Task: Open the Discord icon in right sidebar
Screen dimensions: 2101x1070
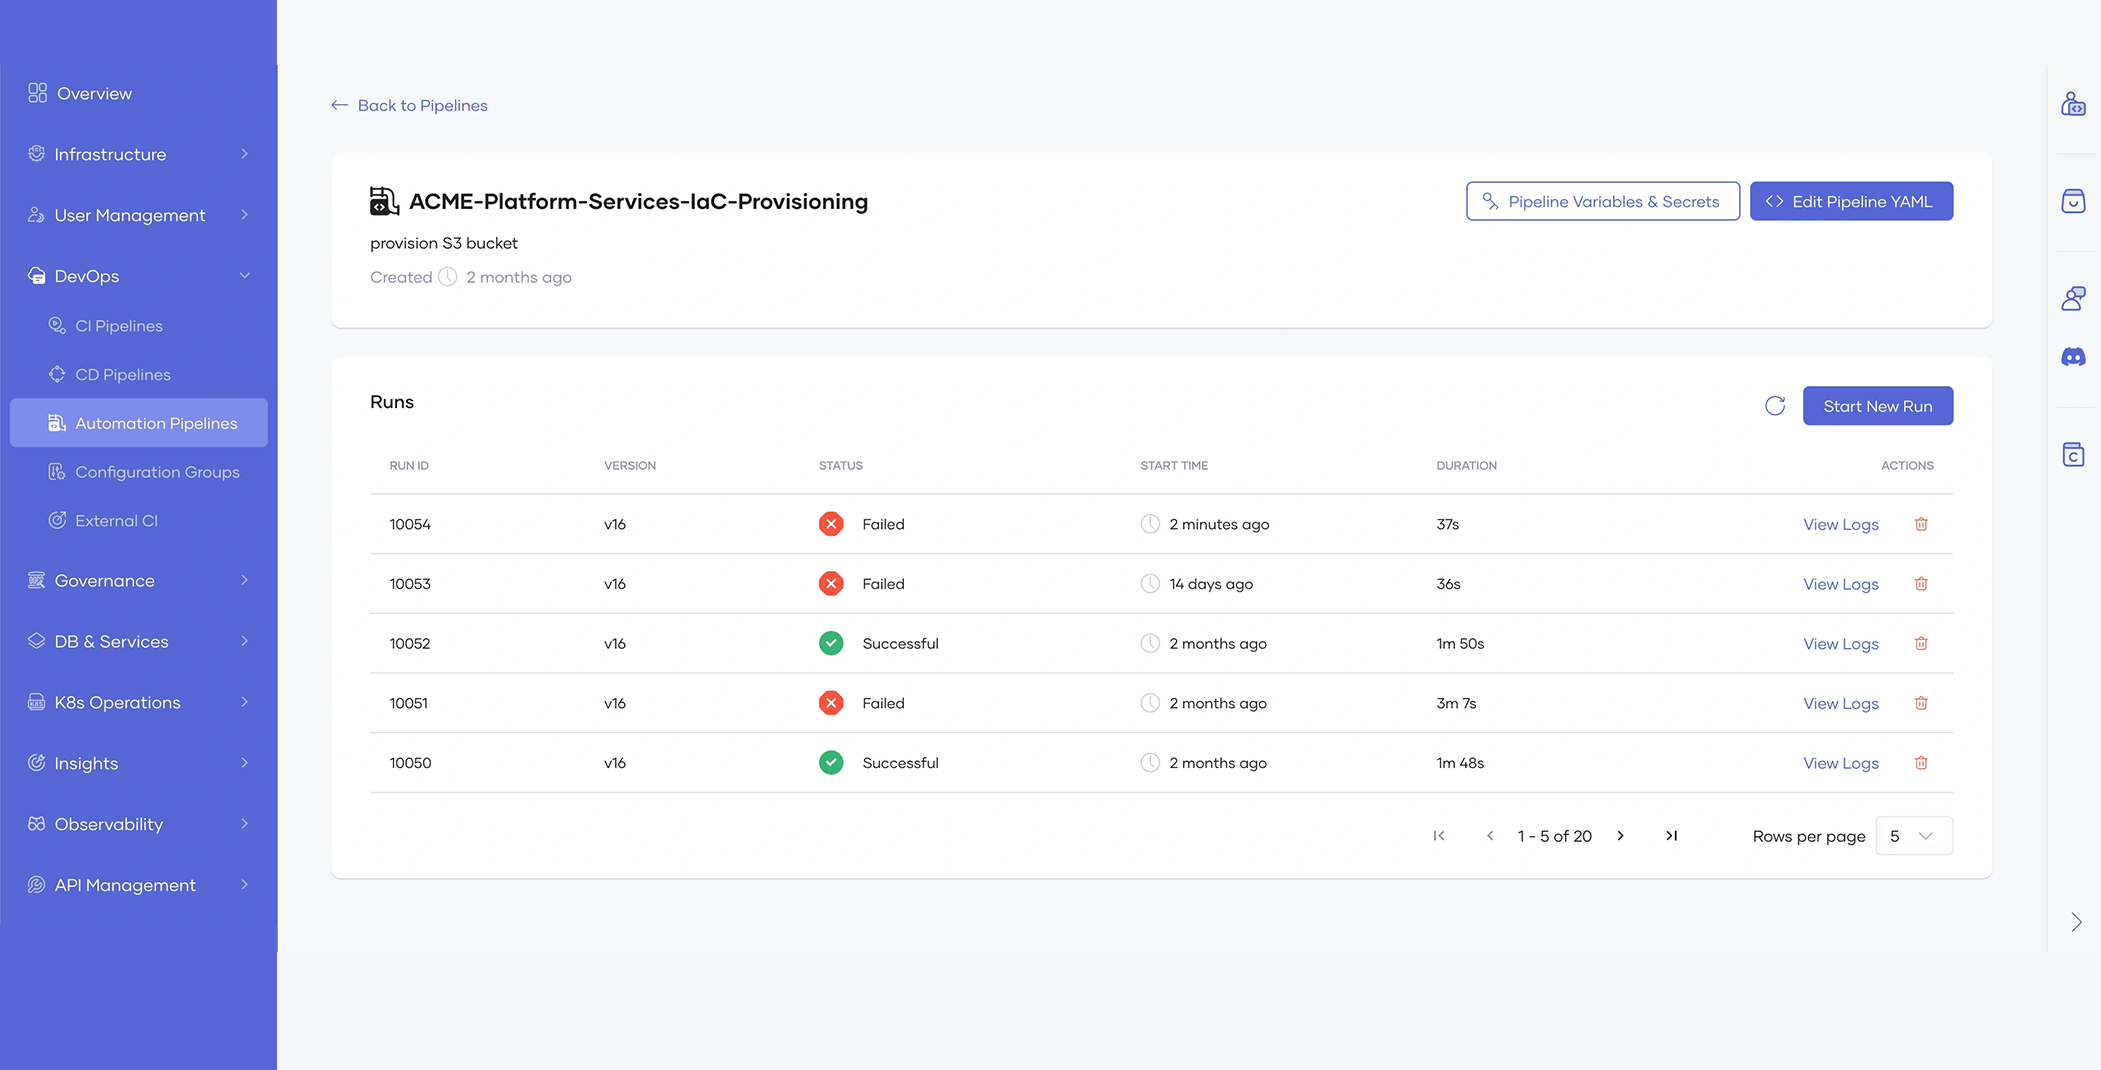Action: (x=2073, y=357)
